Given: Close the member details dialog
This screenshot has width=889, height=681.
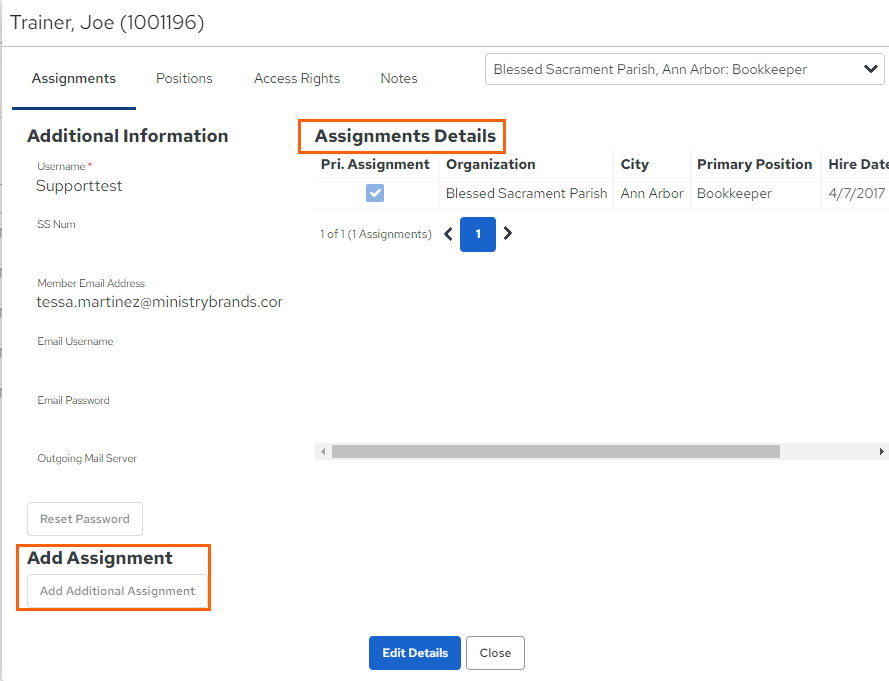Looking at the screenshot, I should click(495, 653).
